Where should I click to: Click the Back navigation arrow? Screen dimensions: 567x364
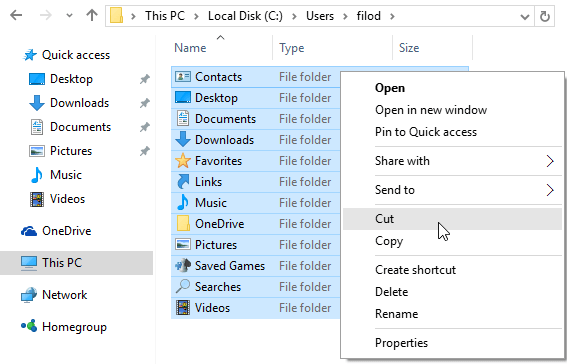click(x=16, y=16)
